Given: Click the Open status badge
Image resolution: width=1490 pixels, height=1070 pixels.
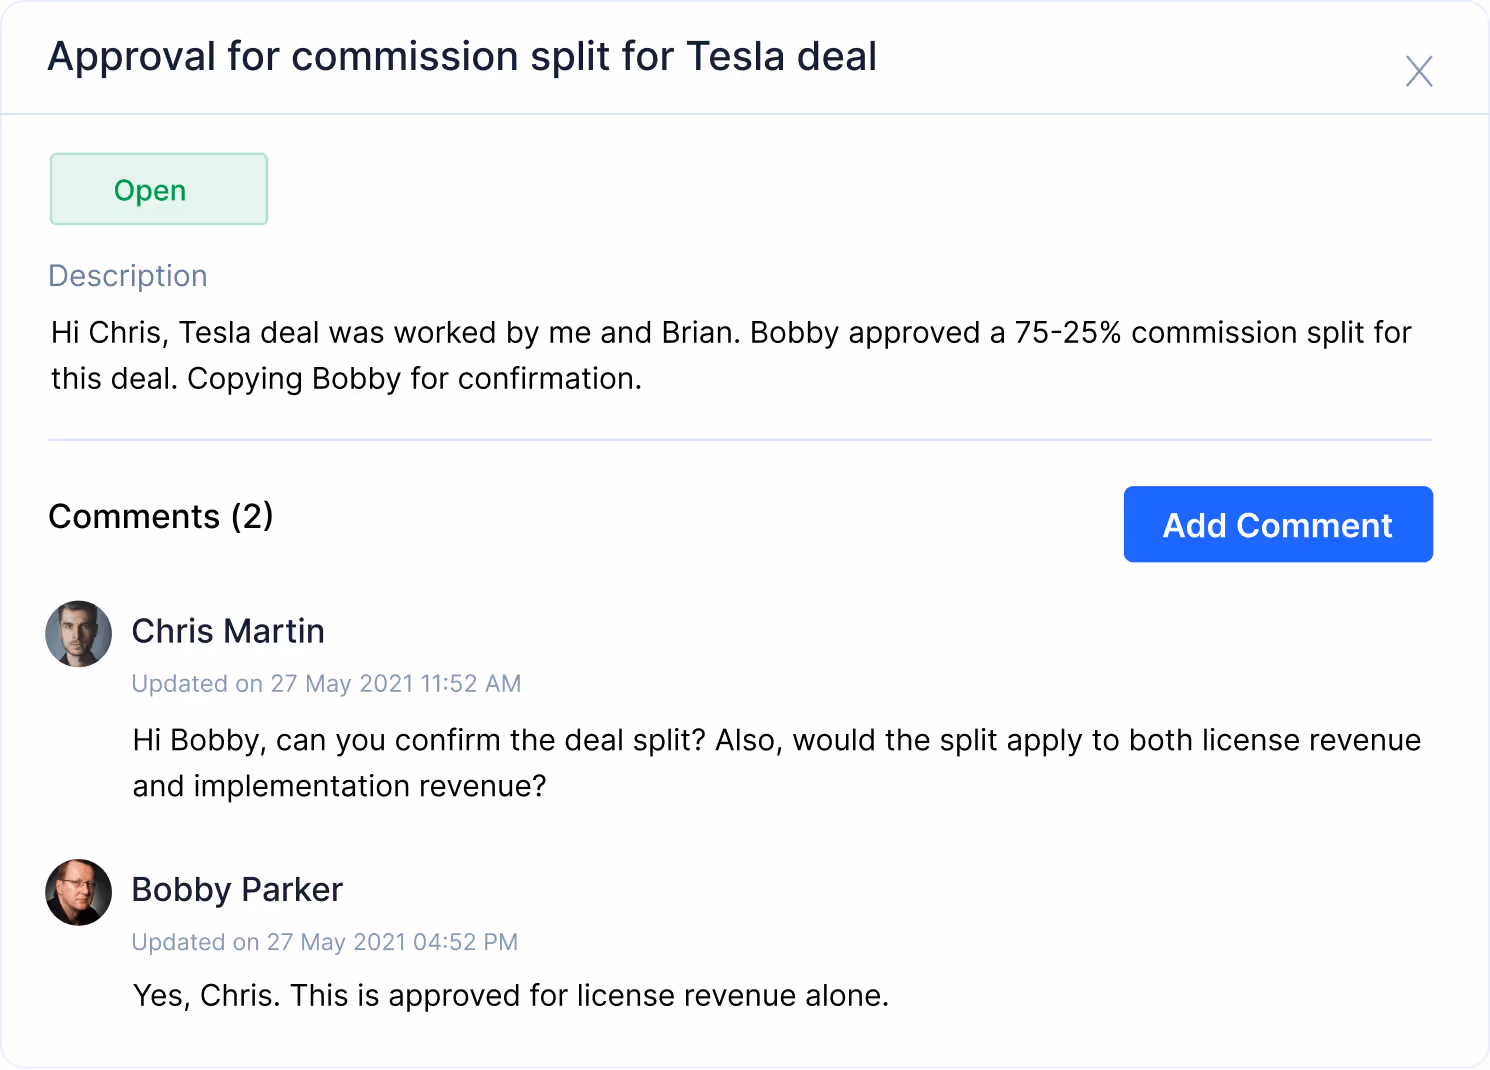Looking at the screenshot, I should pyautogui.click(x=159, y=189).
